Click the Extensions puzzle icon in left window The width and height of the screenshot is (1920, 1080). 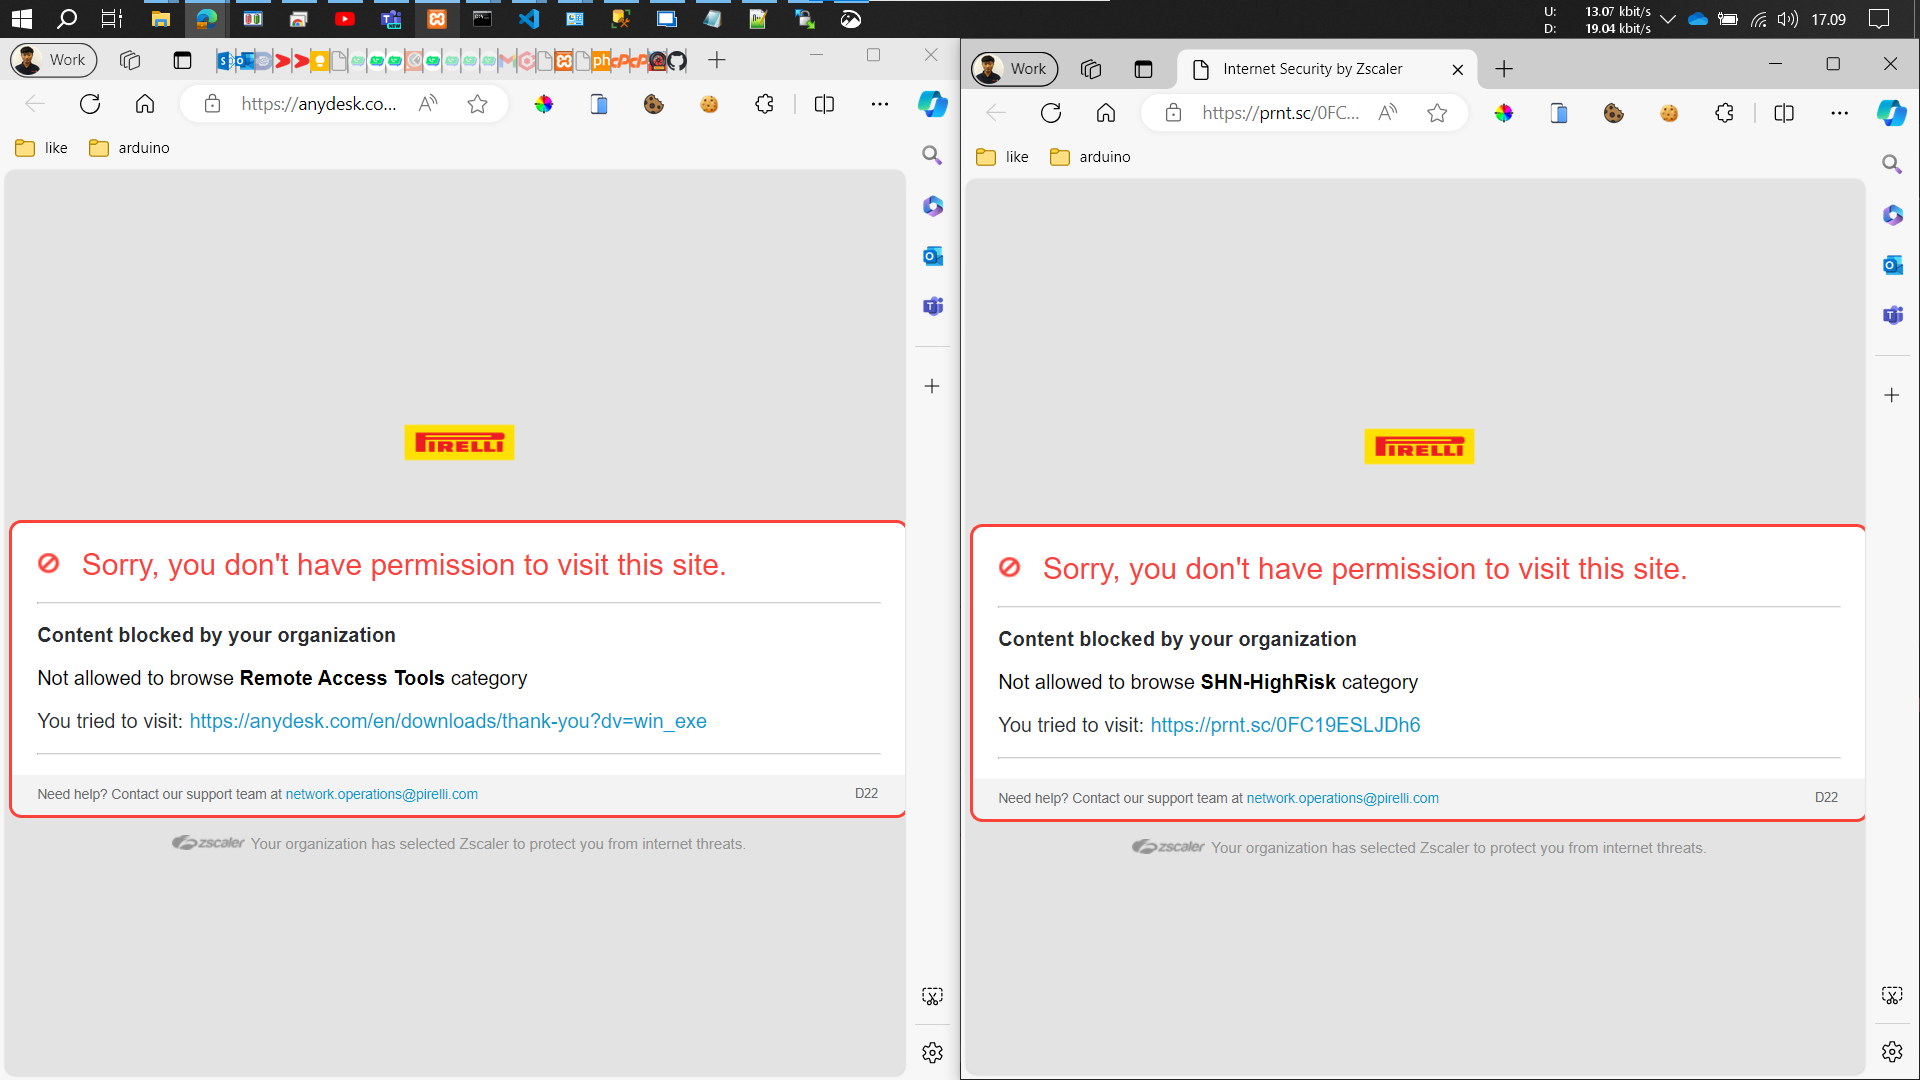pos(764,104)
